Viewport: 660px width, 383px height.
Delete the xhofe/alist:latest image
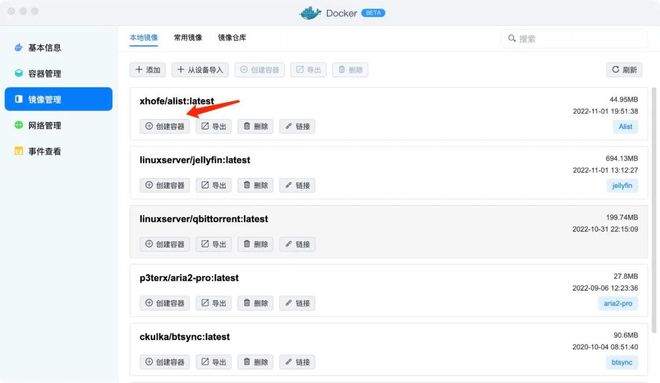click(x=255, y=126)
